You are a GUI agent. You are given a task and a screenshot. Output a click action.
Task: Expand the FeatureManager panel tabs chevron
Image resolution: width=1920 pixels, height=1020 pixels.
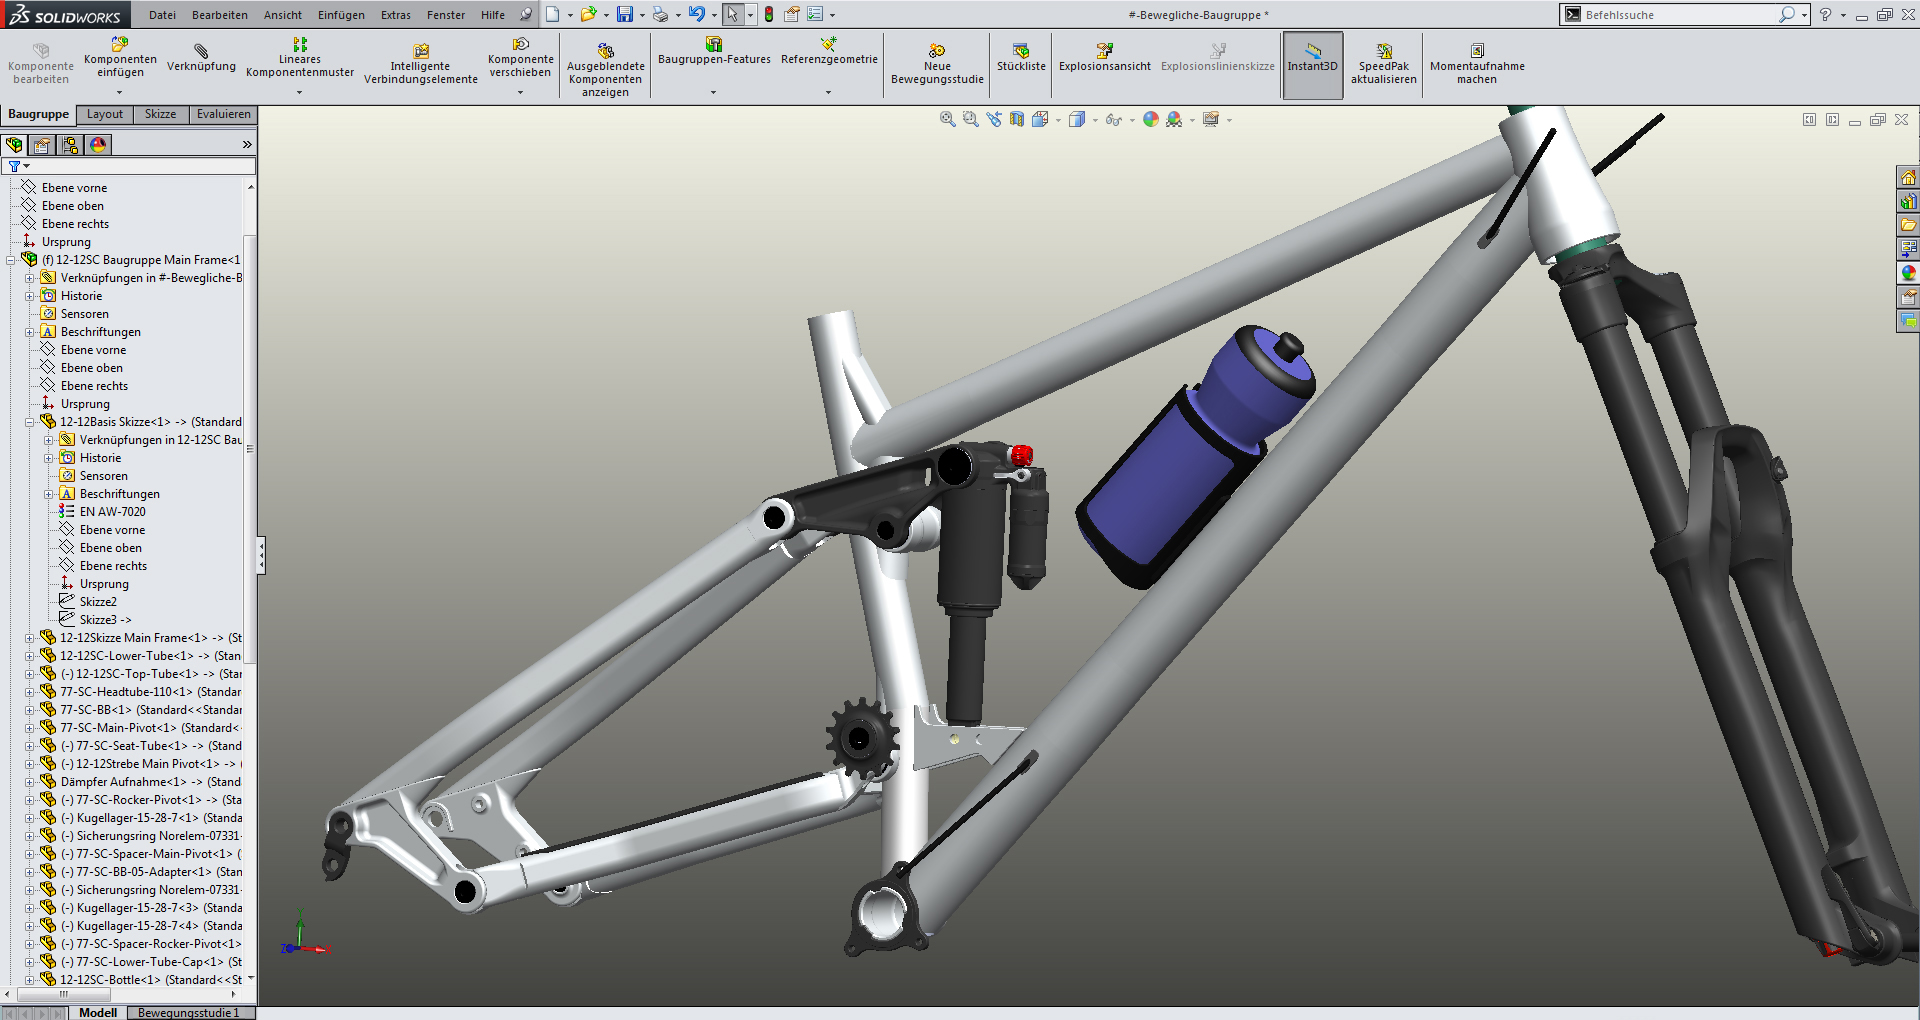(x=247, y=145)
